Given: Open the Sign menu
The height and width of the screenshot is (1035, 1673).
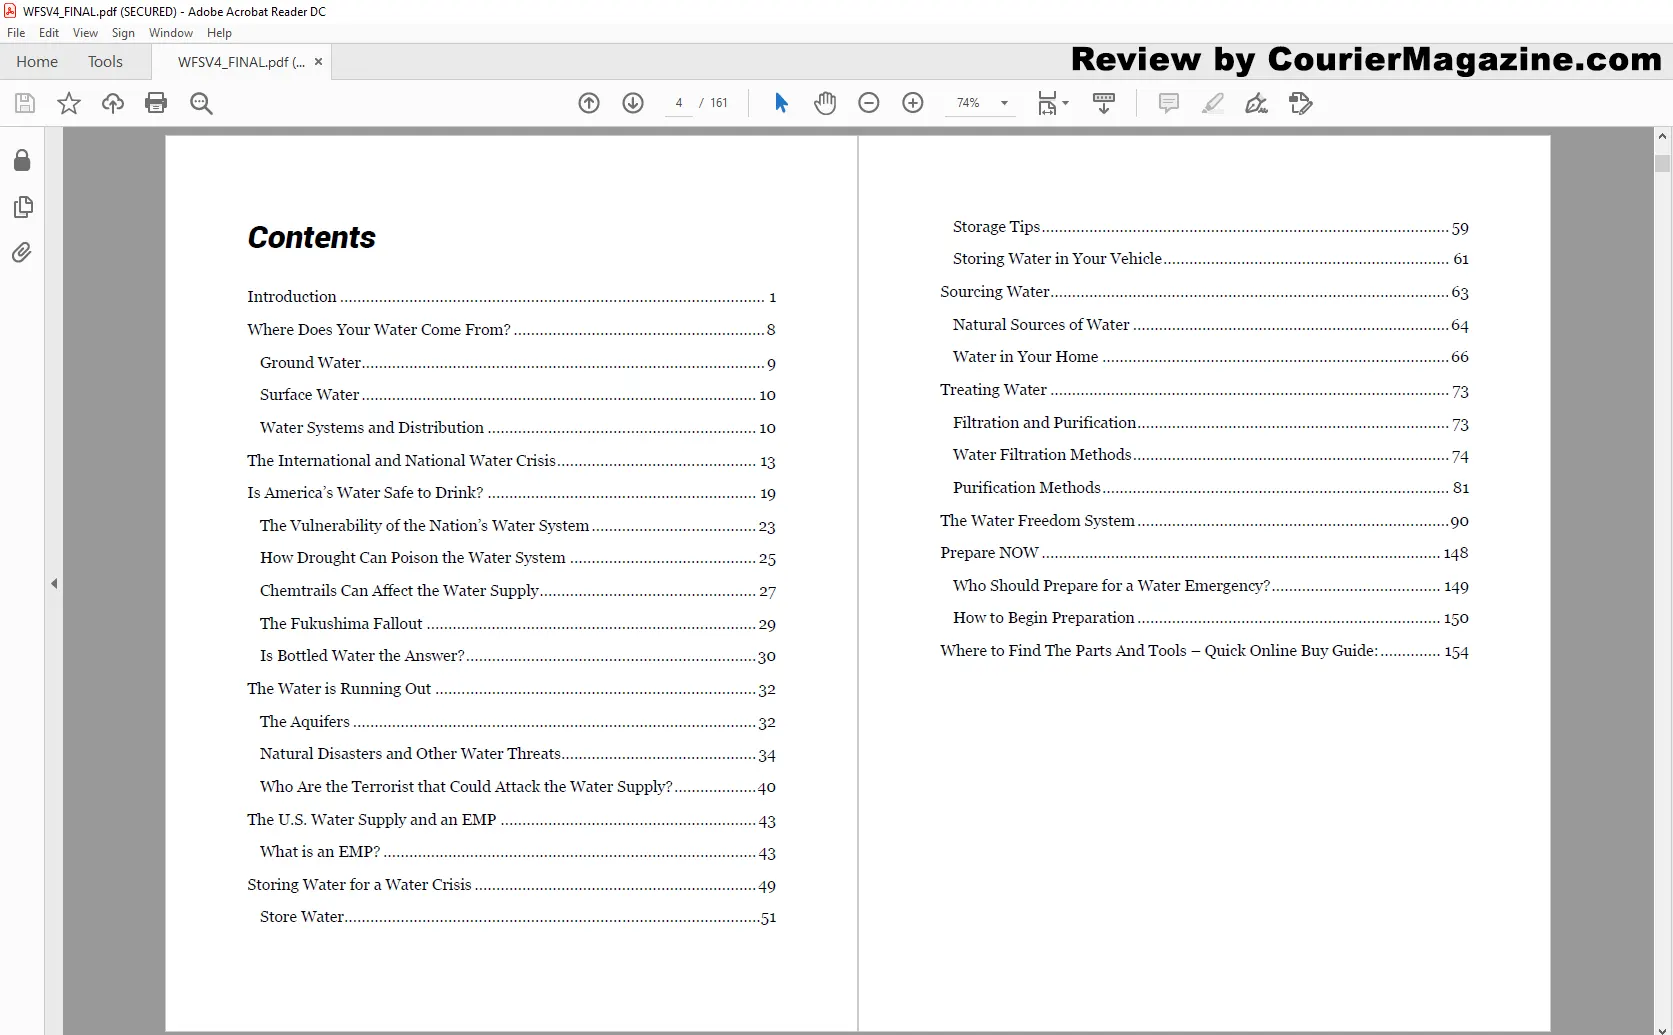Looking at the screenshot, I should pos(123,33).
